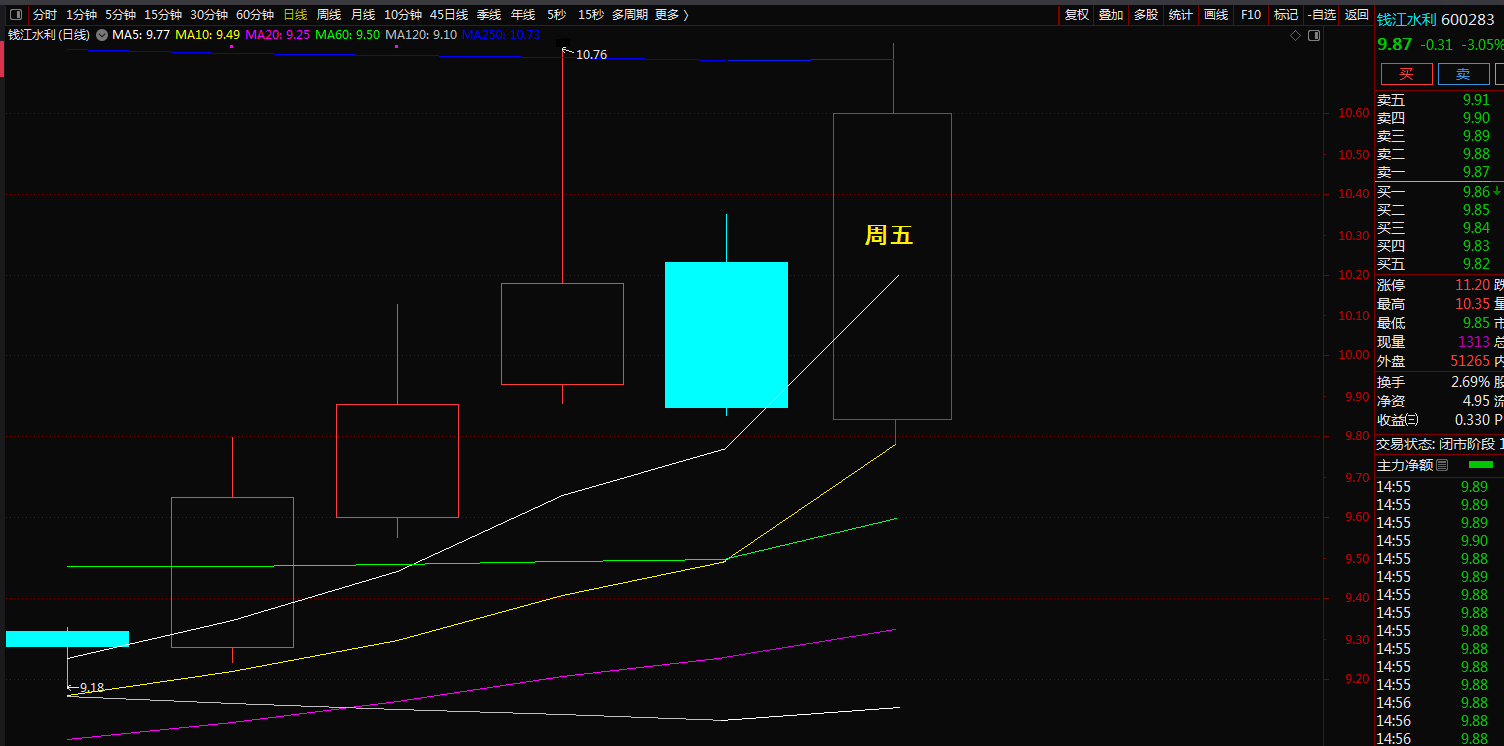Viewport: 1504px width, 746px height.
Task: Click the 9.18 low price marker
Action: pos(92,687)
